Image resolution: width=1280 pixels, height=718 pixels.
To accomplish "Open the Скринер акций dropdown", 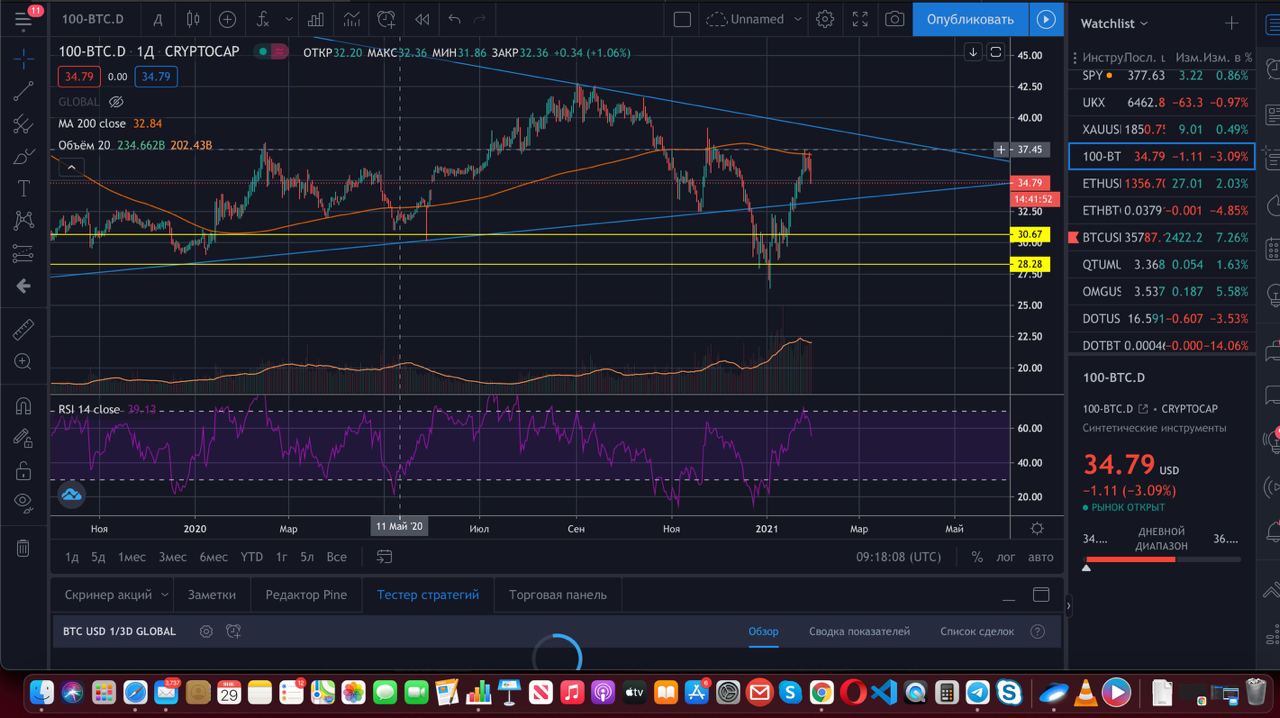I will click(x=116, y=594).
